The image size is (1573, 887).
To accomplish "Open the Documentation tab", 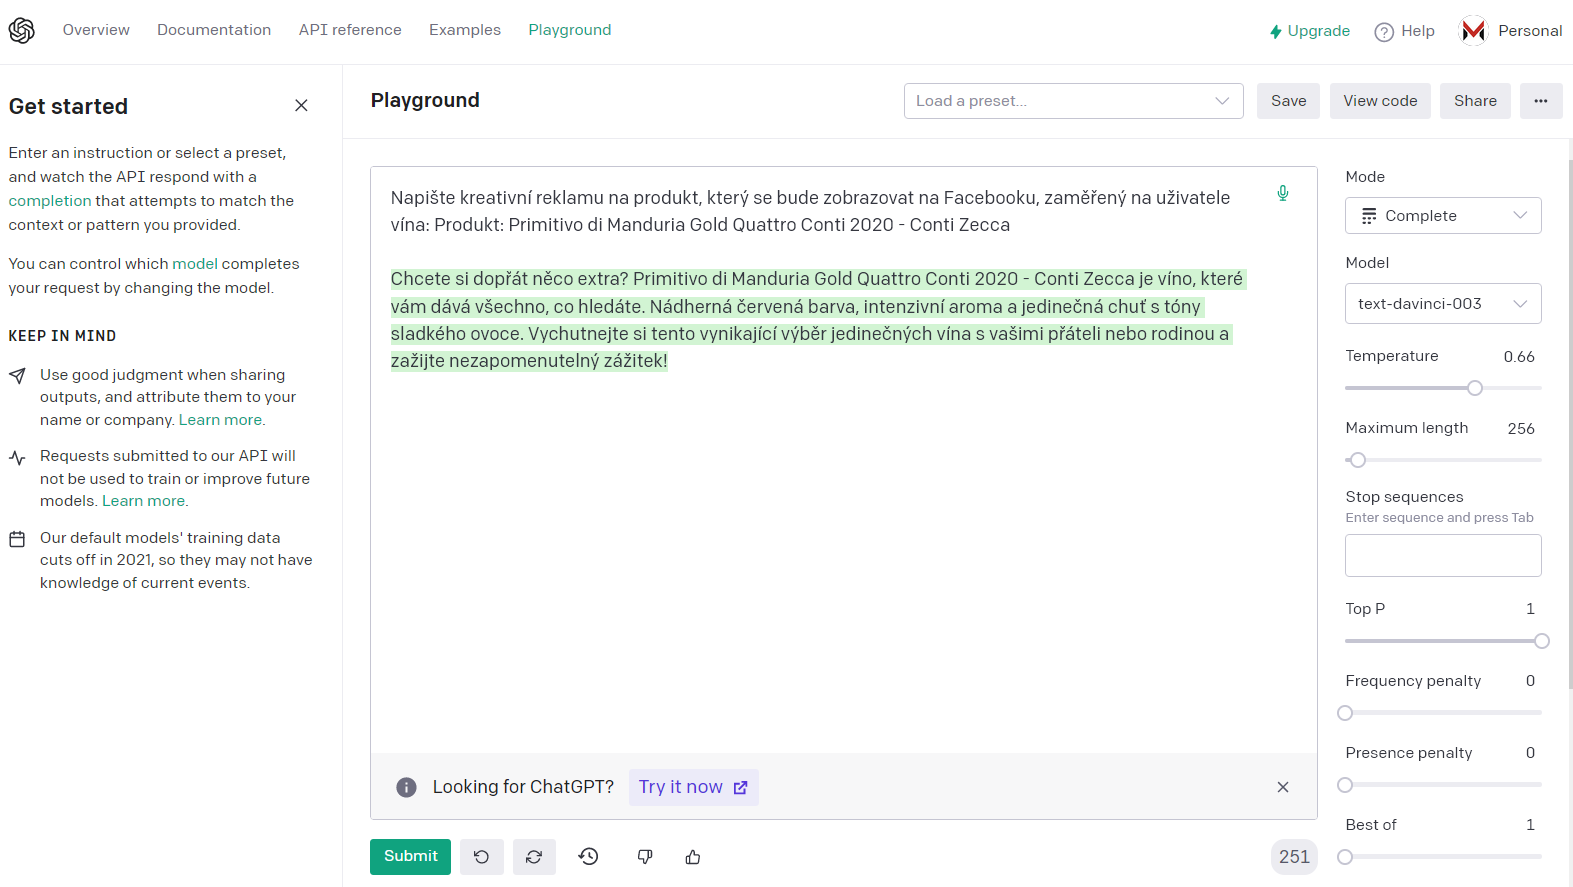I will click(x=214, y=30).
